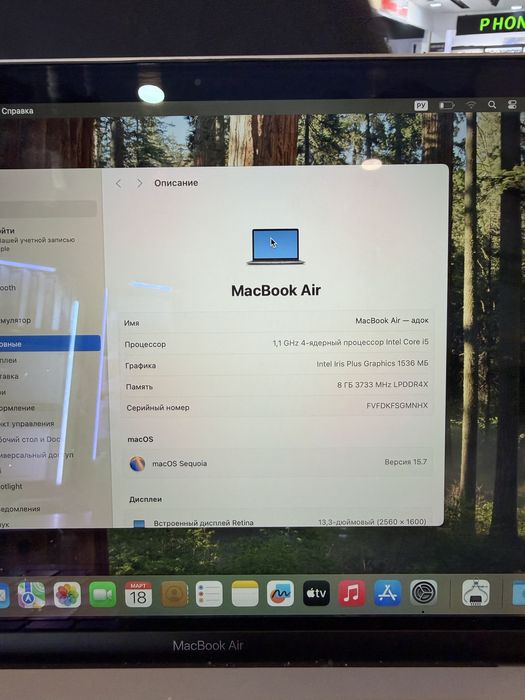Click the РУ input source indicator
This screenshot has width=525, height=700.
point(421,106)
